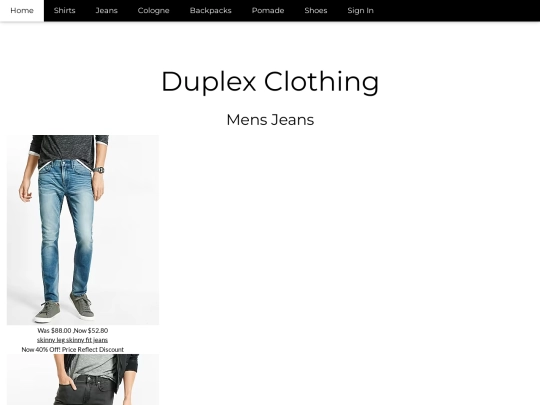Click the gray sneakers in first photo
Screen dimensions: 540x405
tap(65, 307)
